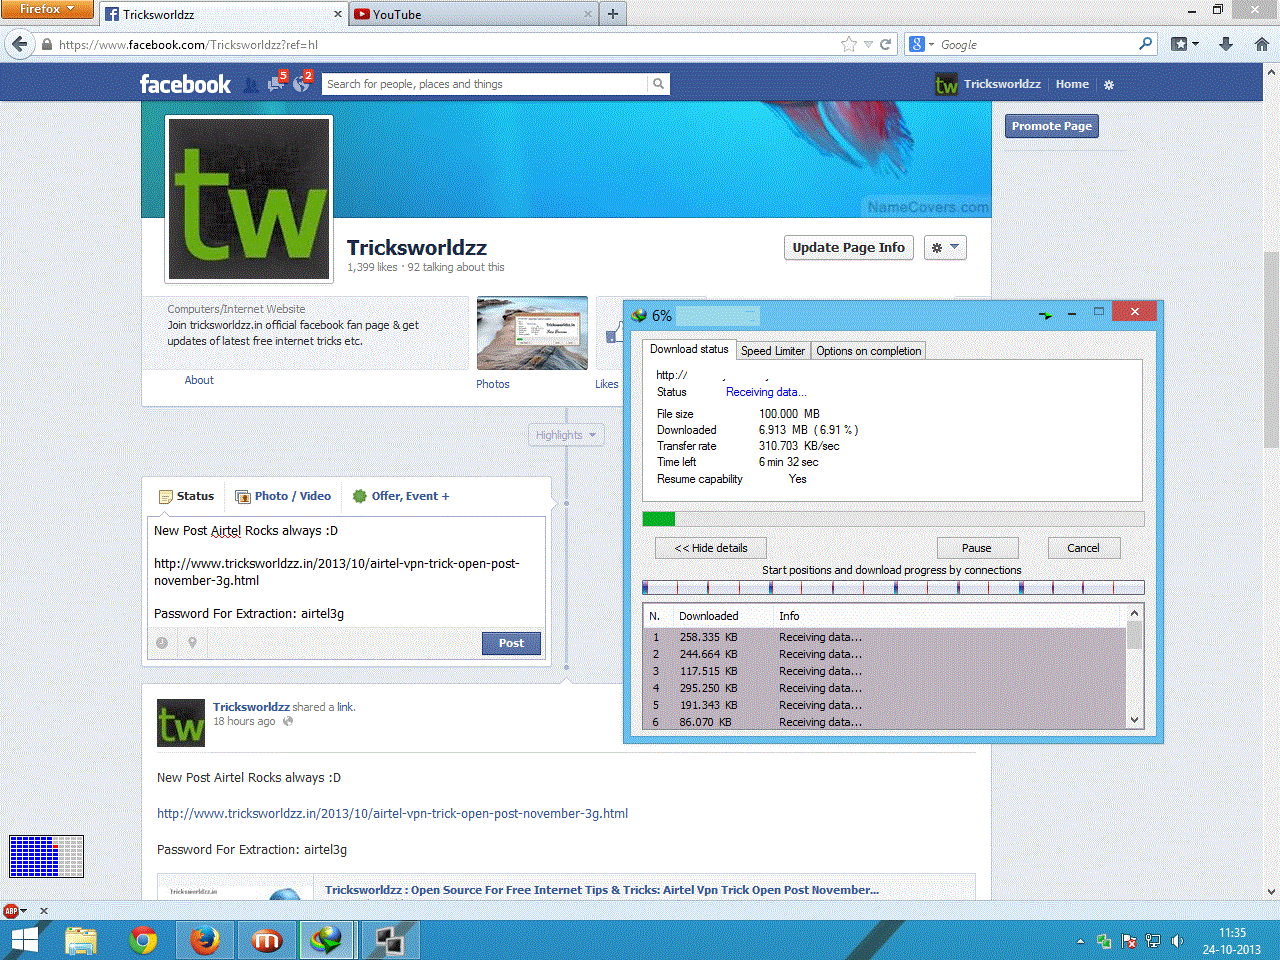This screenshot has width=1280, height=960.
Task: Click the Hide details button
Action: pyautogui.click(x=711, y=548)
